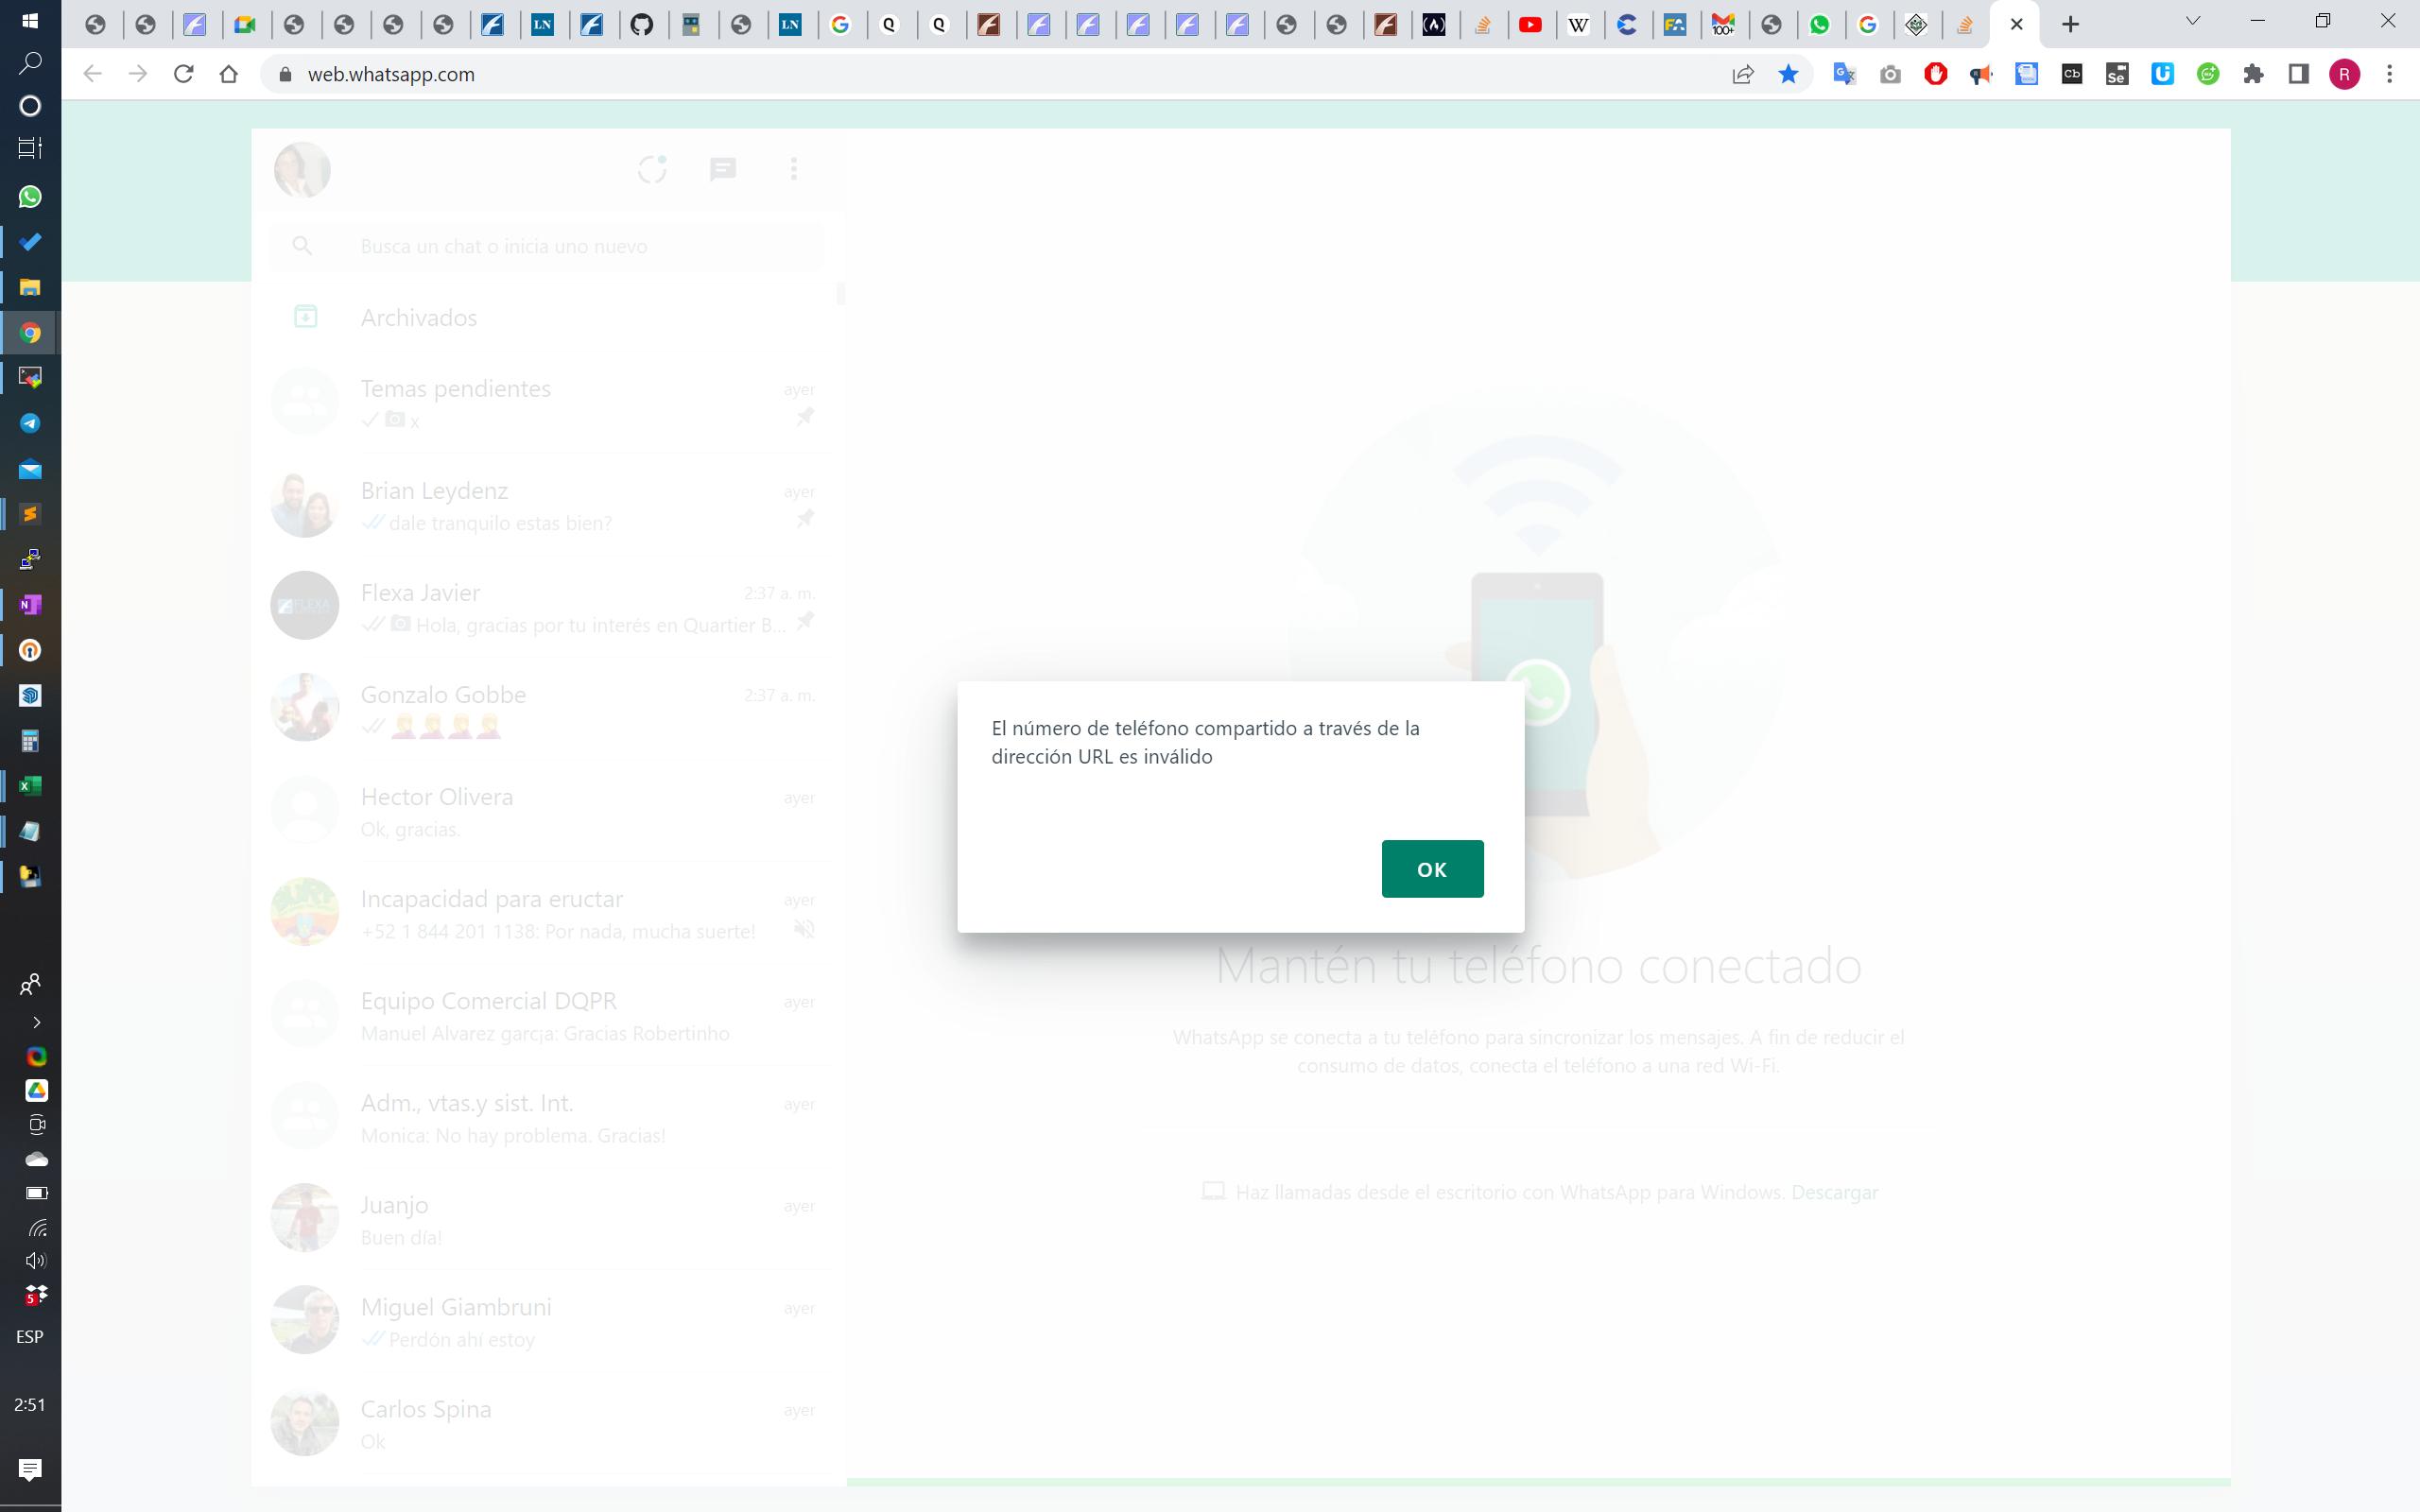The height and width of the screenshot is (1512, 2420).
Task: Open Excel from the taskbar
Action: (x=30, y=786)
